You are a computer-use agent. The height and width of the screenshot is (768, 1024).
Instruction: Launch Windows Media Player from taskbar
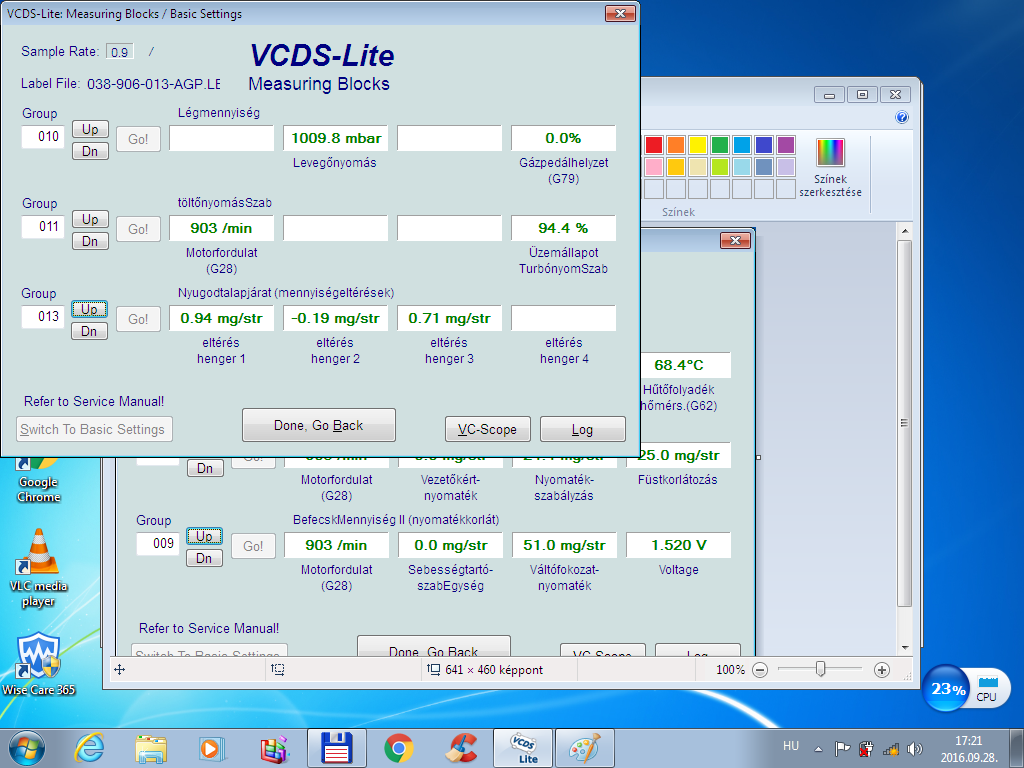pyautogui.click(x=212, y=748)
